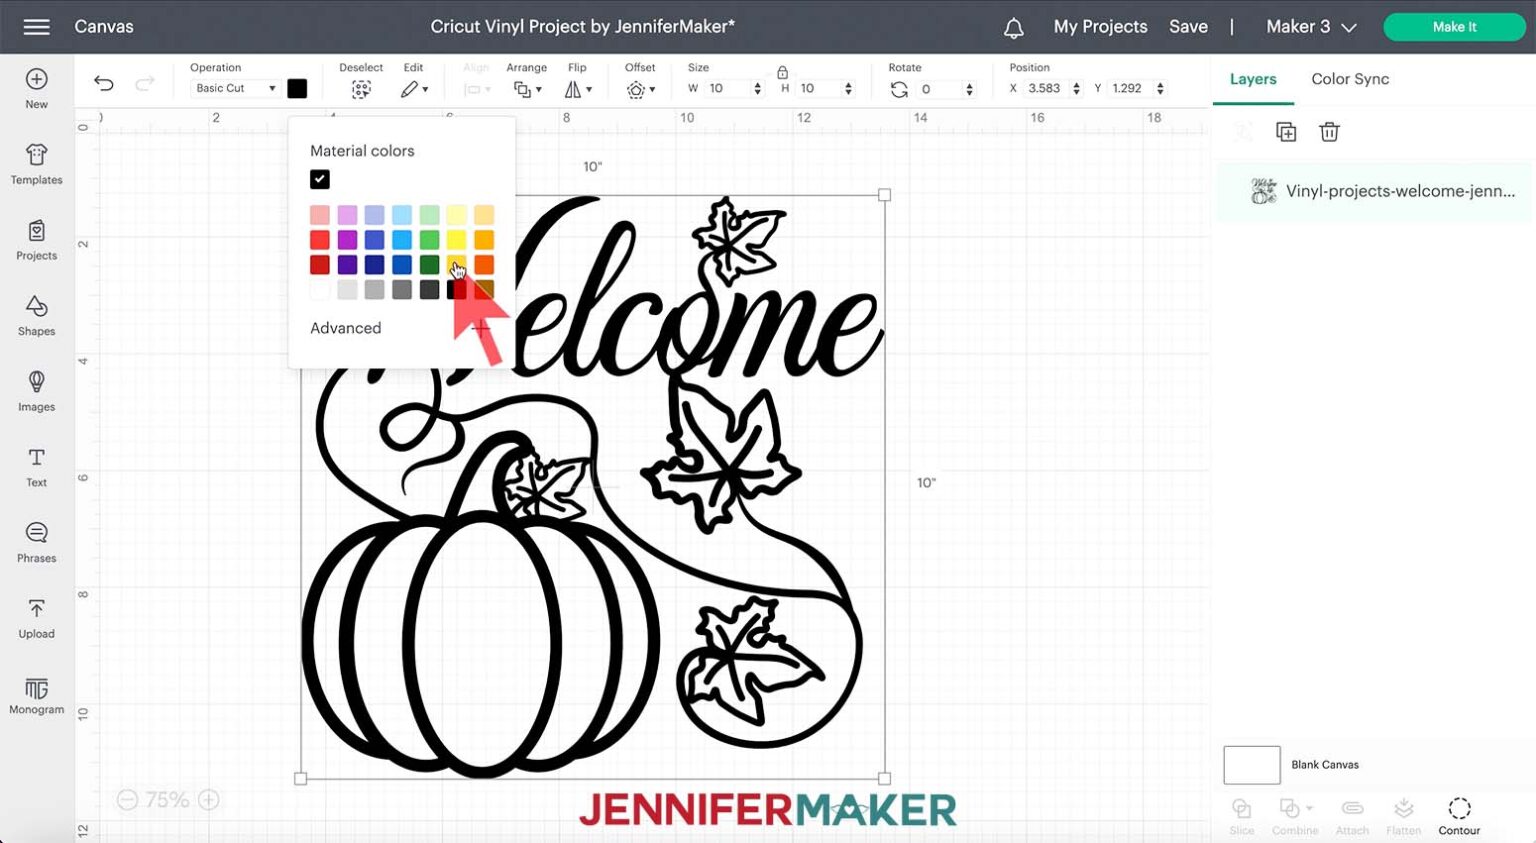Open the Shapes panel
Viewport: 1536px width, 843px height.
click(x=37, y=315)
